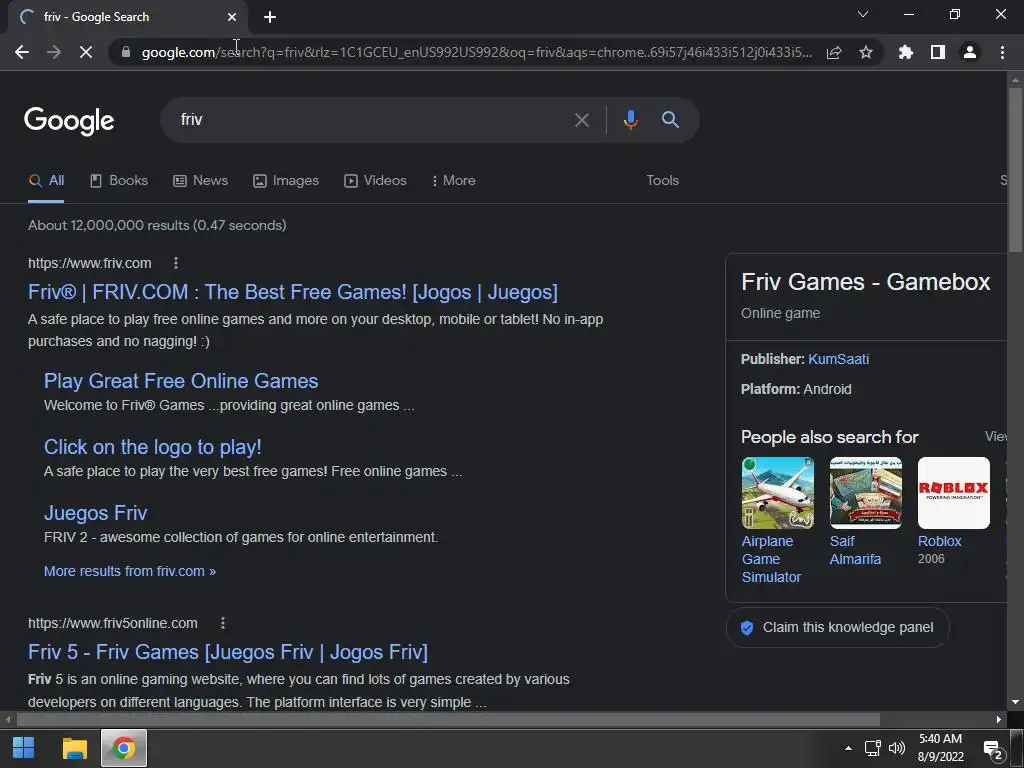Click the address bar URL

coord(477,52)
